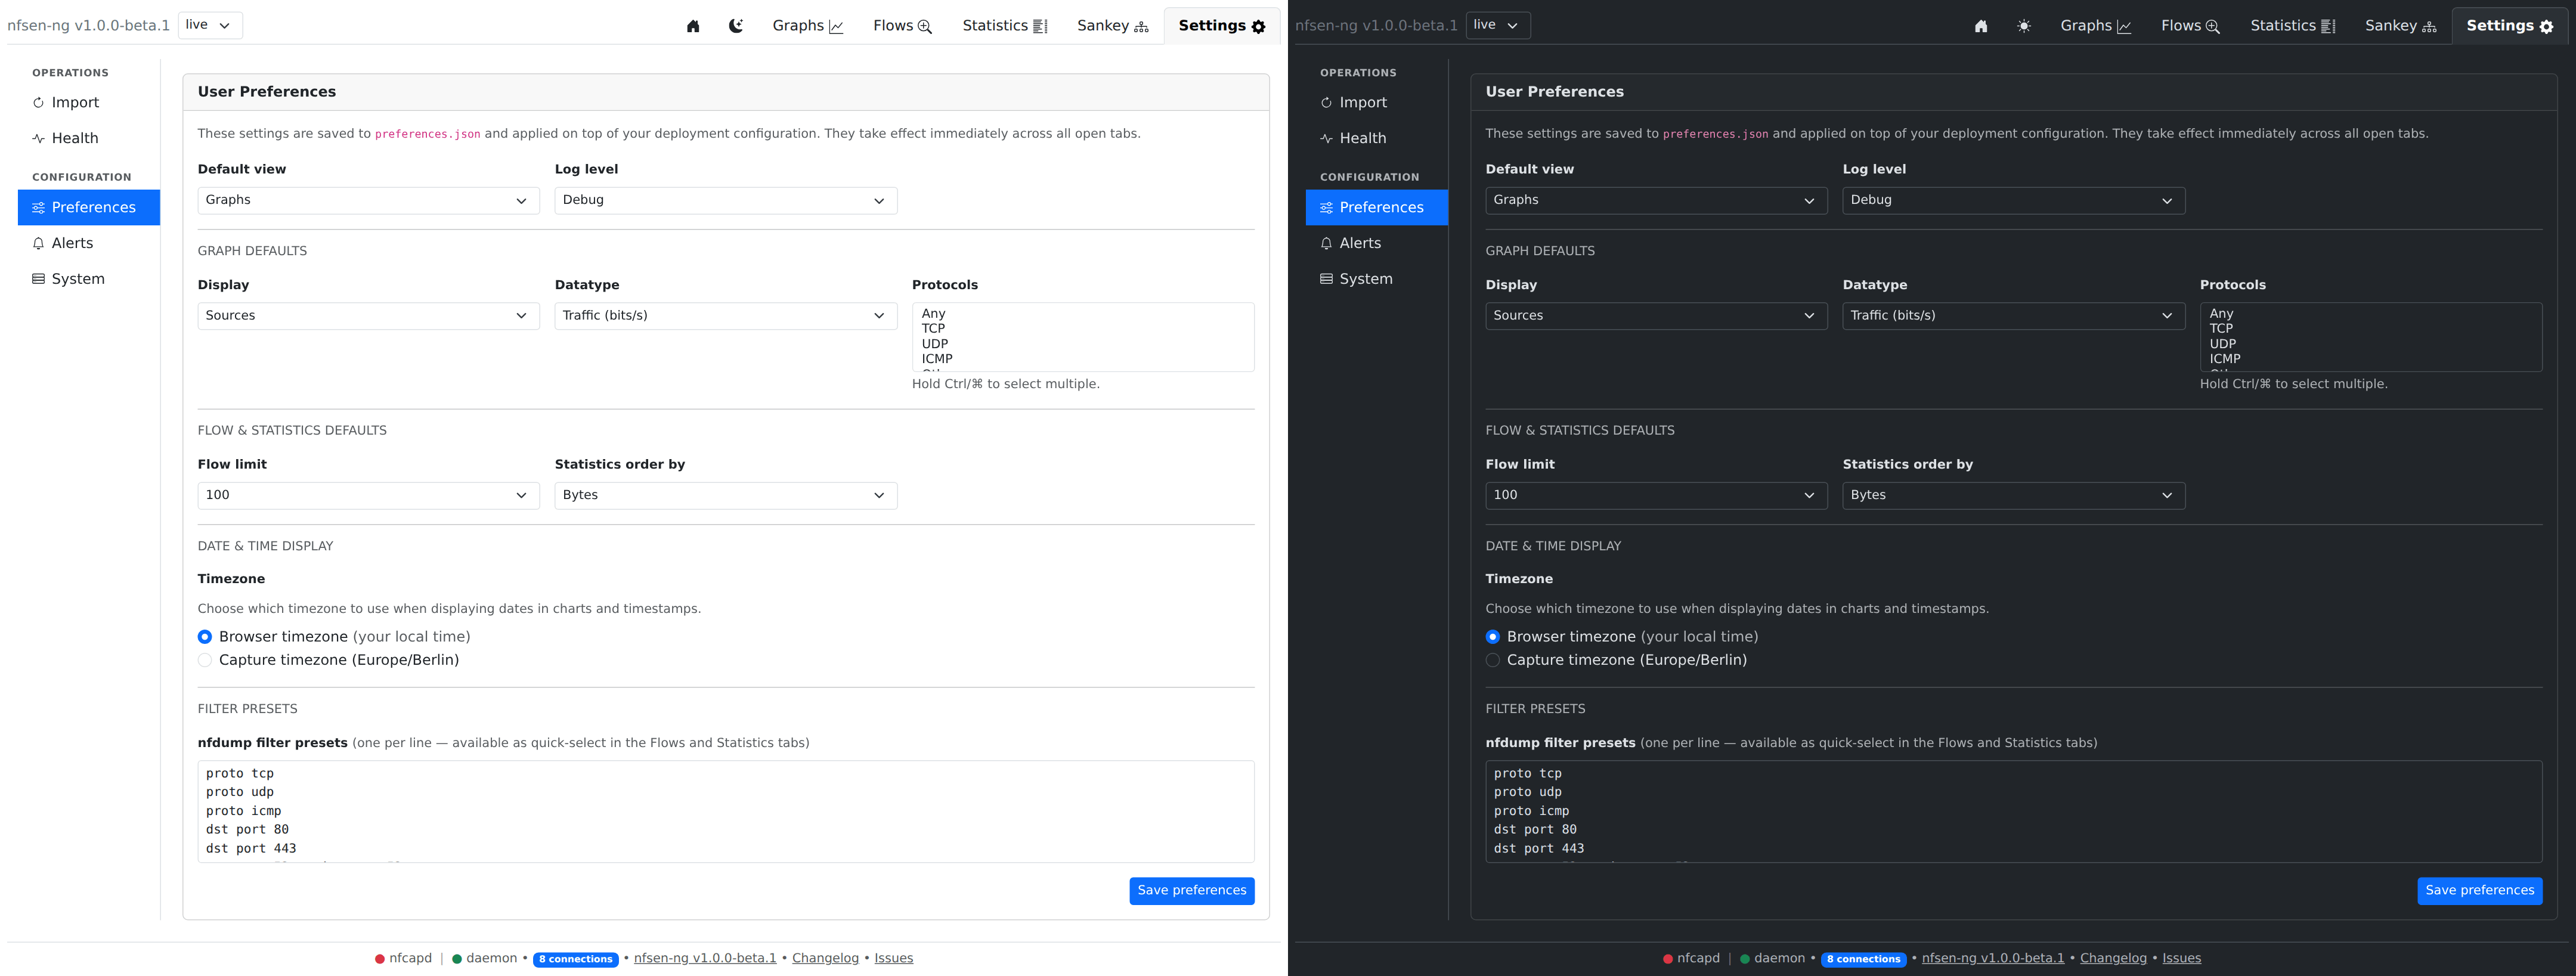
Task: Click the home icon in the dark theme navbar
Action: (1981, 26)
